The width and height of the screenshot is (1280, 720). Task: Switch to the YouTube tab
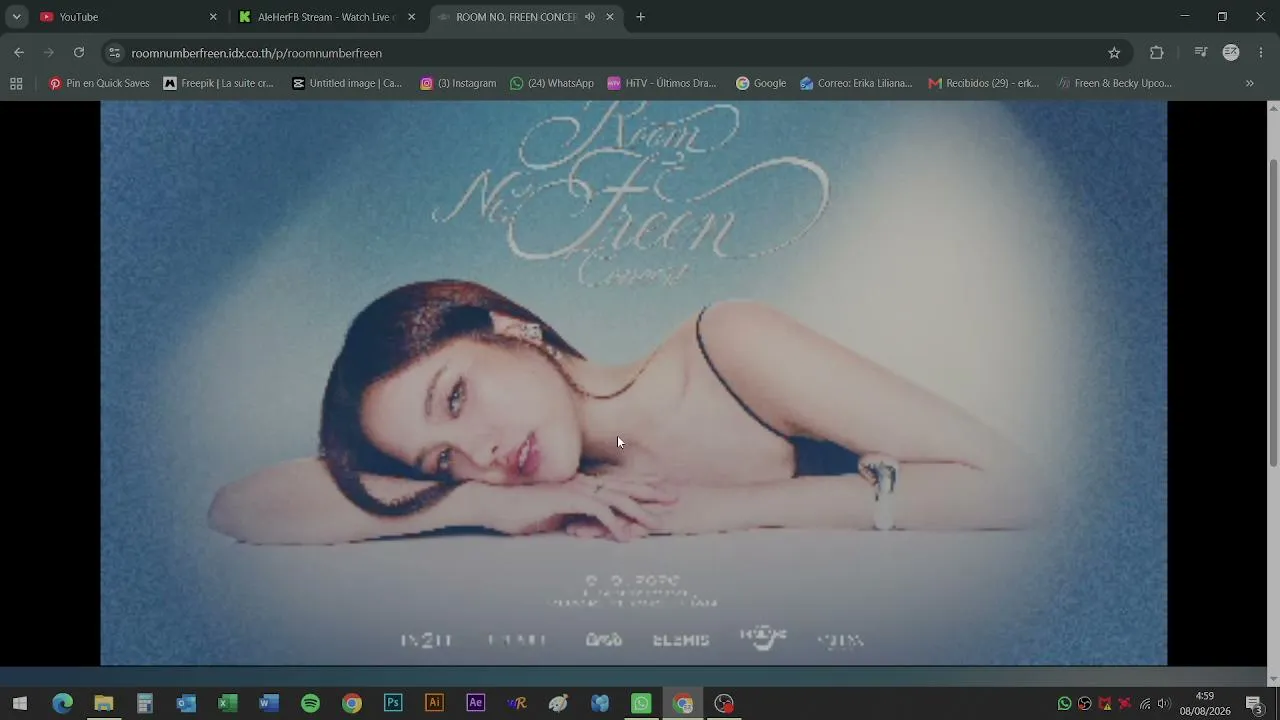pyautogui.click(x=126, y=17)
